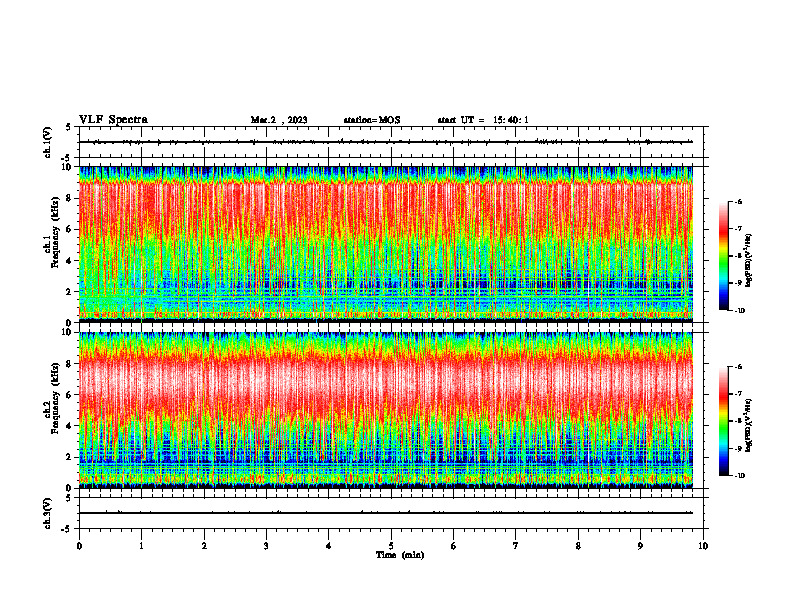Select the "start UT = 15:40: 1" text

click(483, 120)
